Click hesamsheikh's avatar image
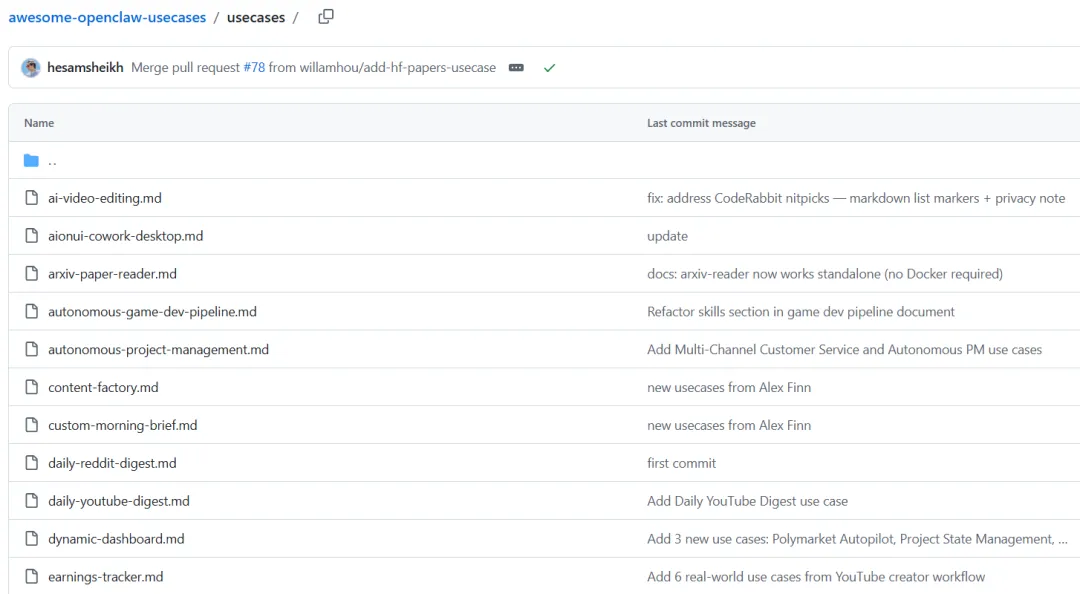The image size is (1080, 594). 31,68
